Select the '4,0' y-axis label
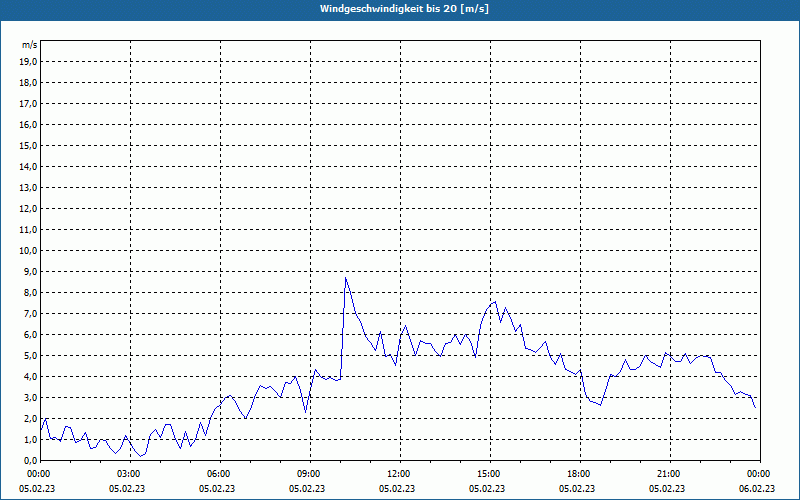Image resolution: width=800 pixels, height=500 pixels. pyautogui.click(x=30, y=377)
